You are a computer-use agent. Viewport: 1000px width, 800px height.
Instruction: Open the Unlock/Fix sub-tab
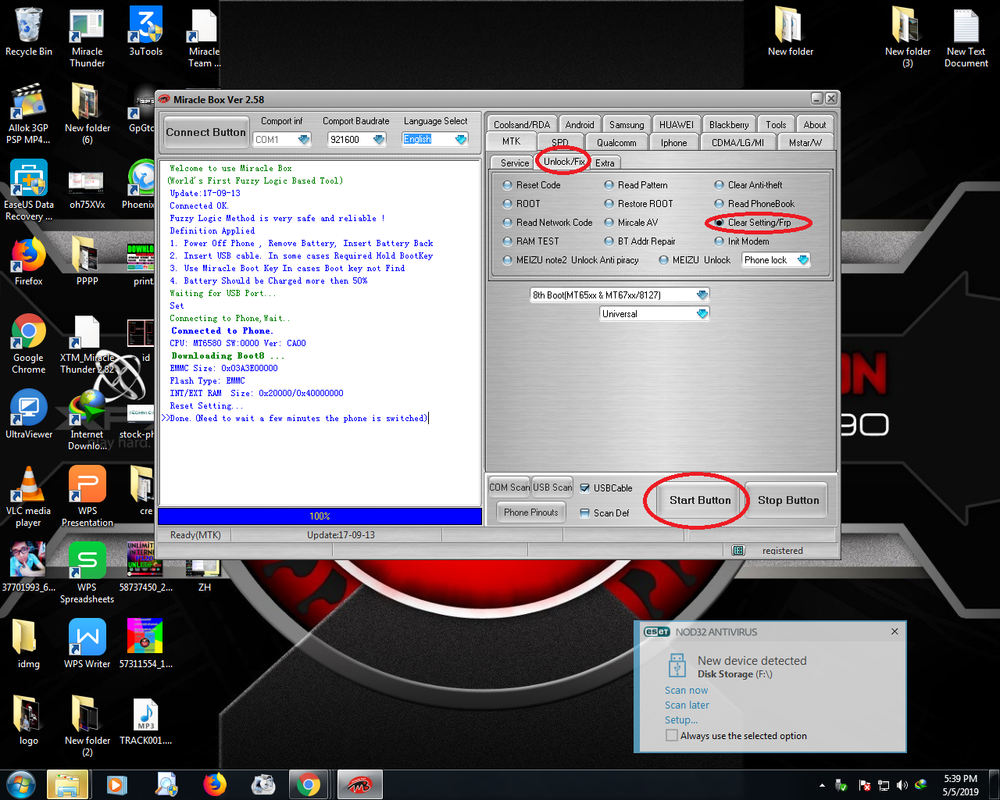(x=564, y=162)
